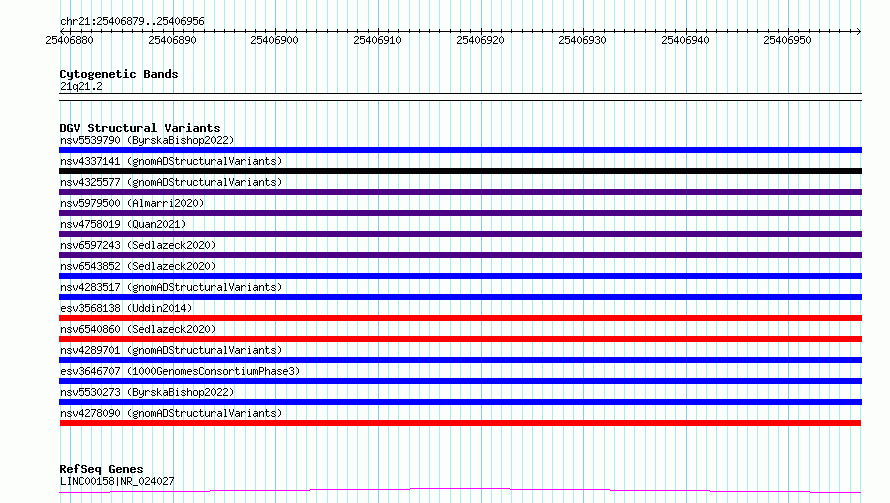Click the purple bar under nsv6597243
Image resolution: width=890 pixels, height=503 pixels.
(460, 255)
